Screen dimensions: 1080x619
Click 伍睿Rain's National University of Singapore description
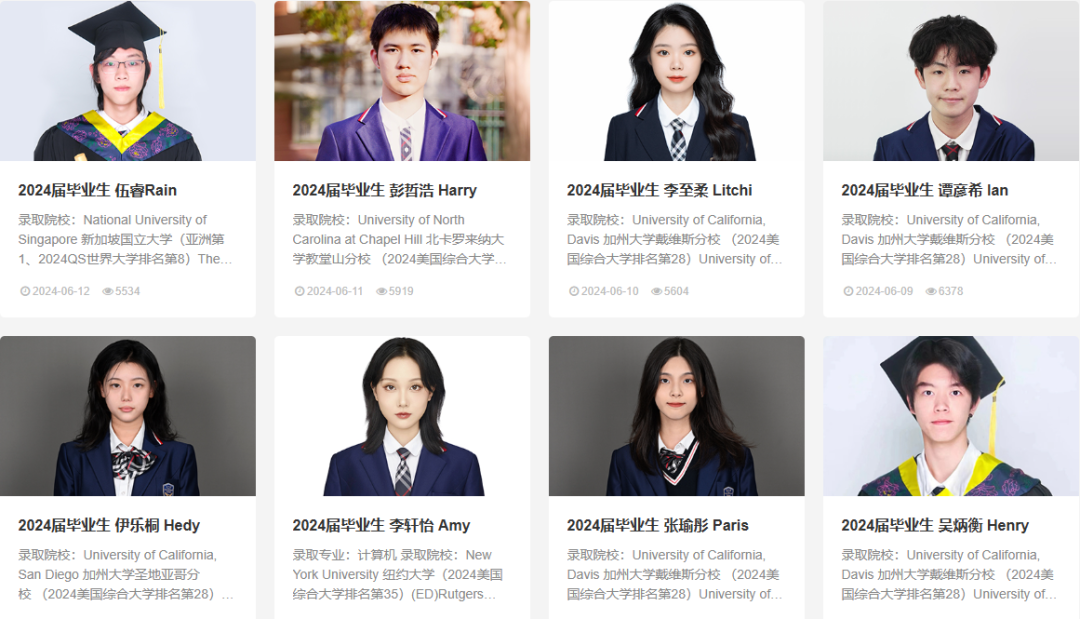125,240
